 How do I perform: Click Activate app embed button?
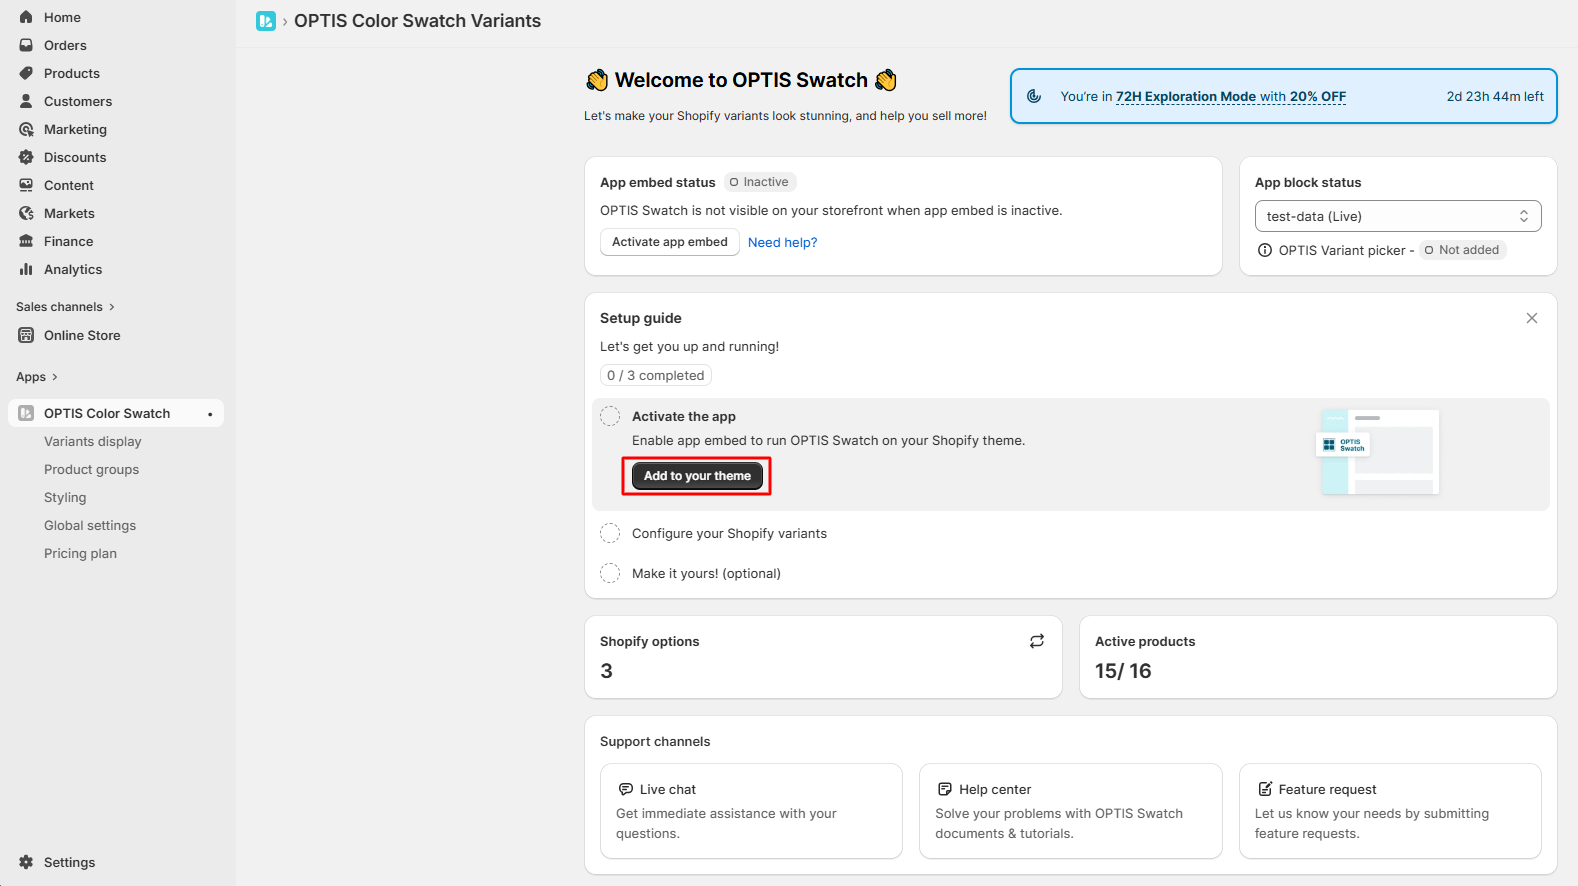[x=670, y=242]
